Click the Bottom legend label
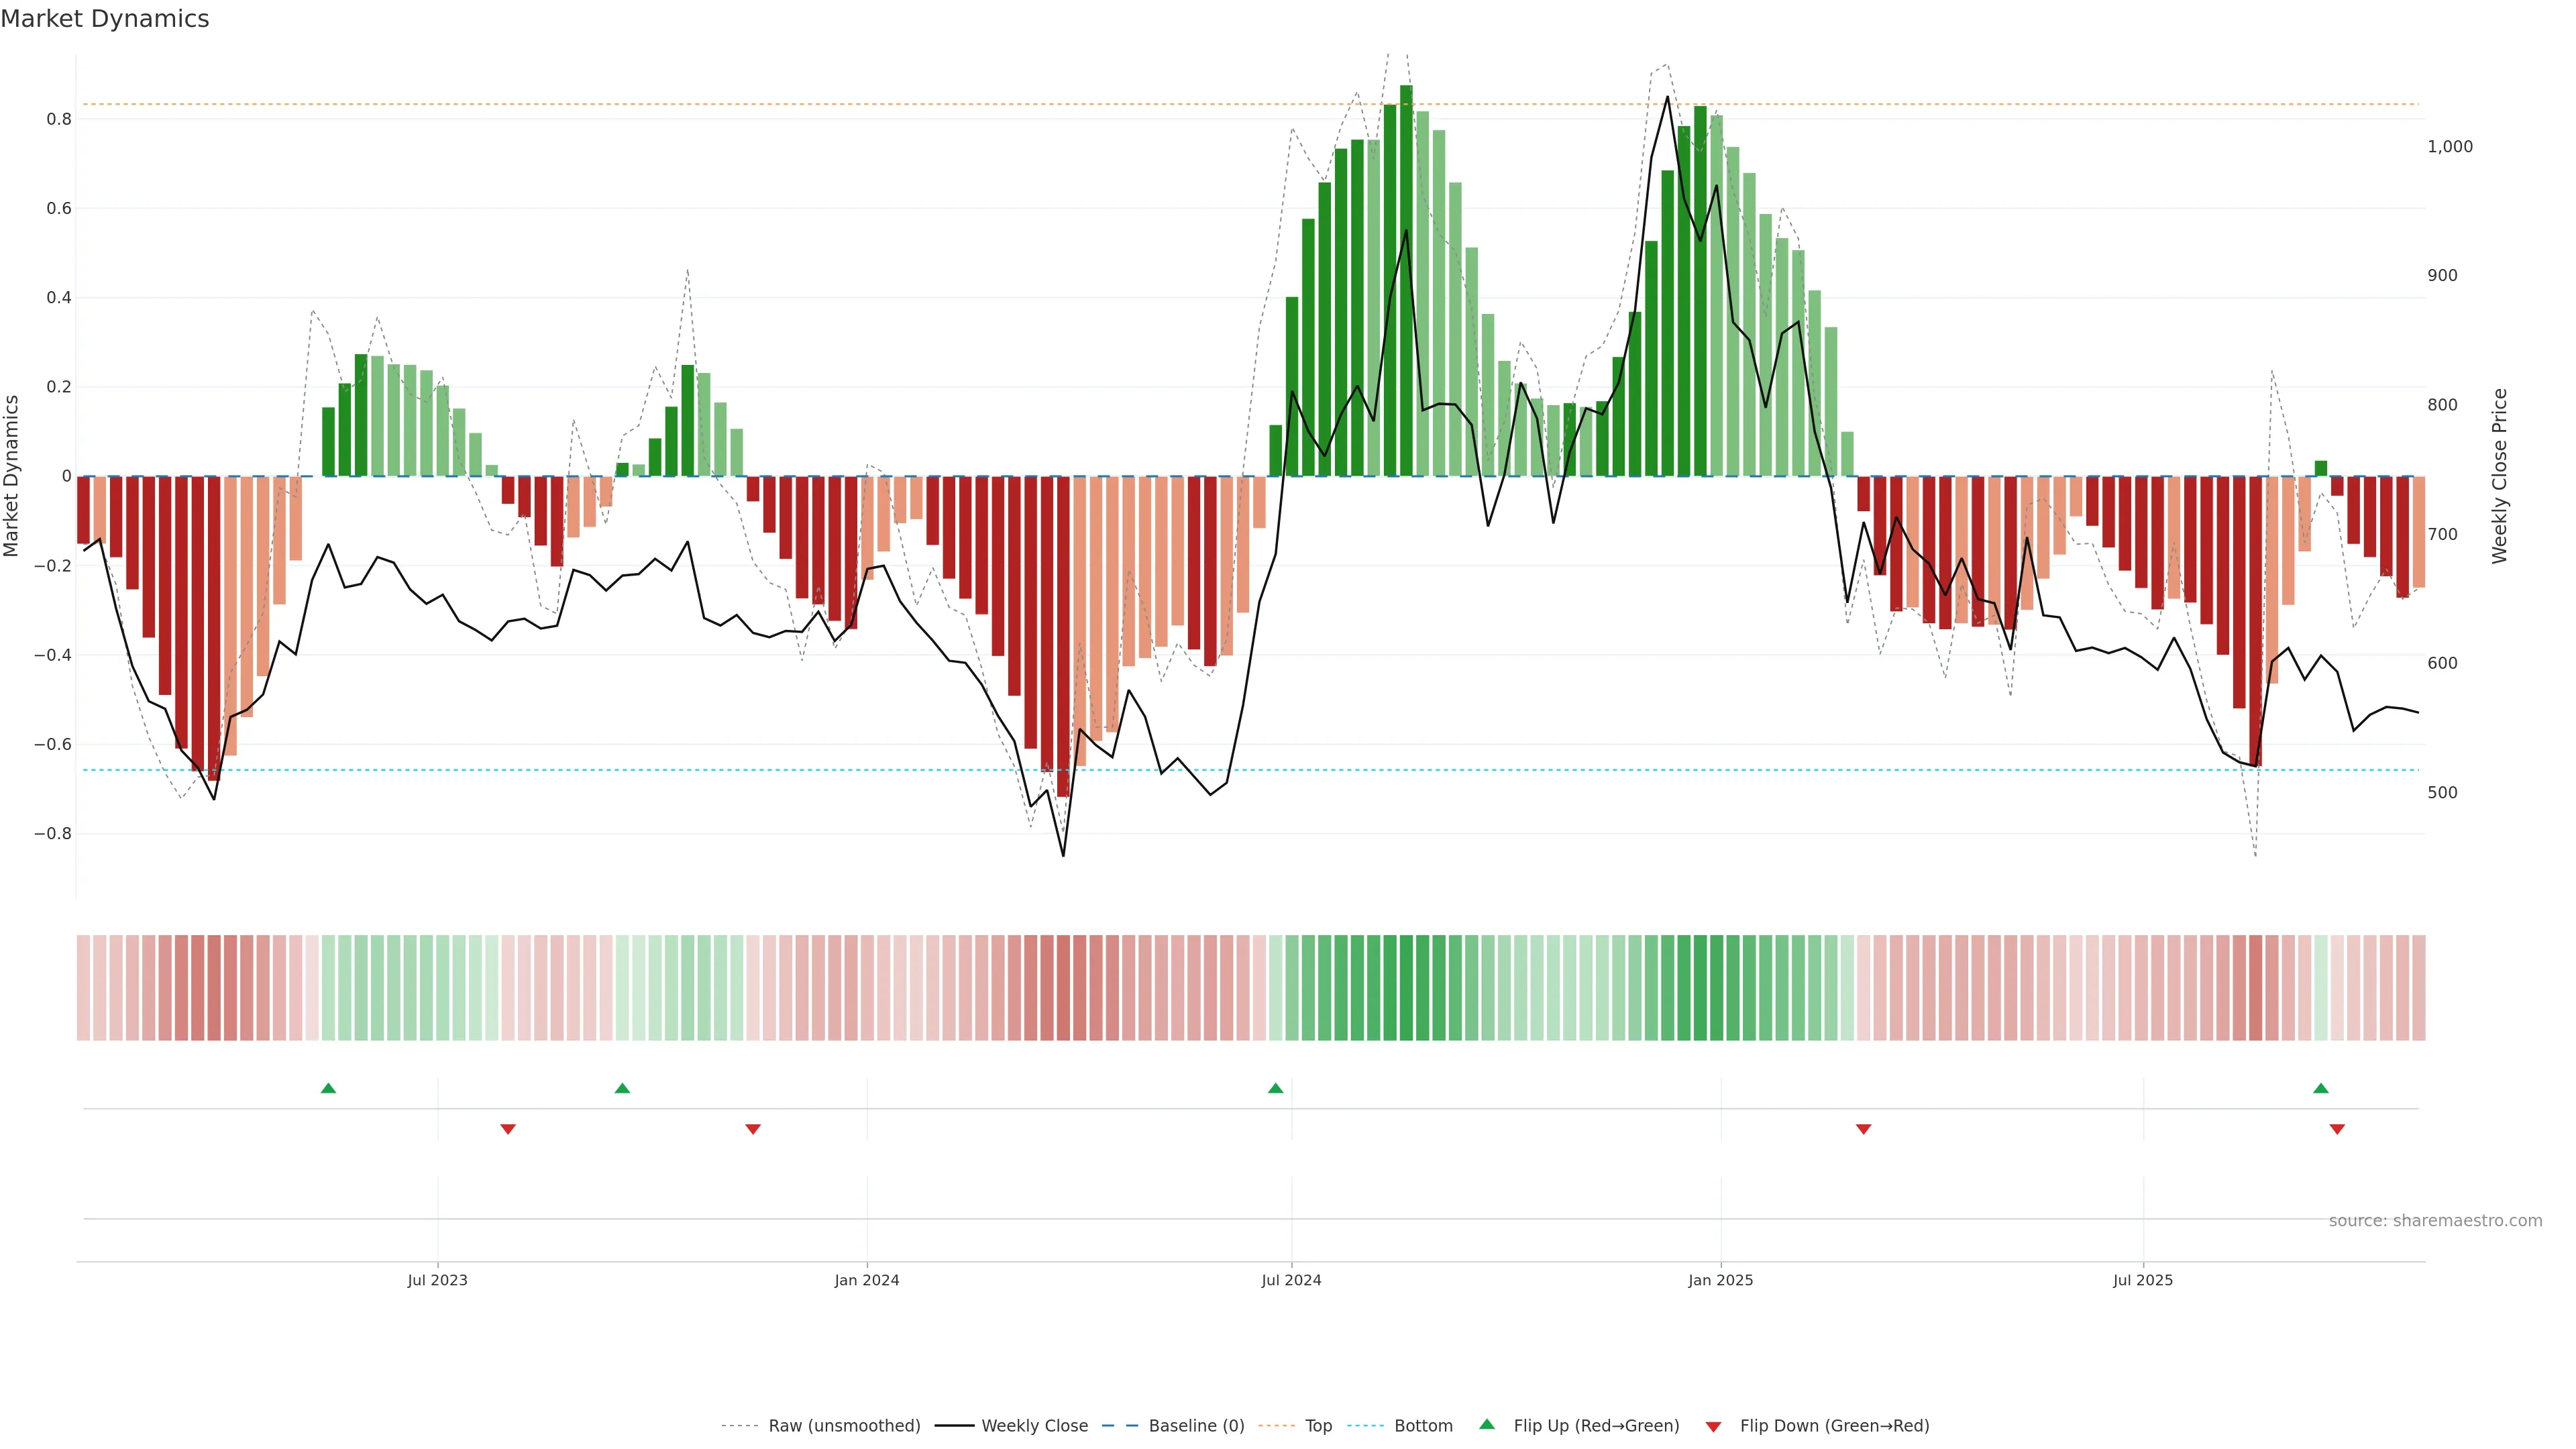 [1423, 1426]
